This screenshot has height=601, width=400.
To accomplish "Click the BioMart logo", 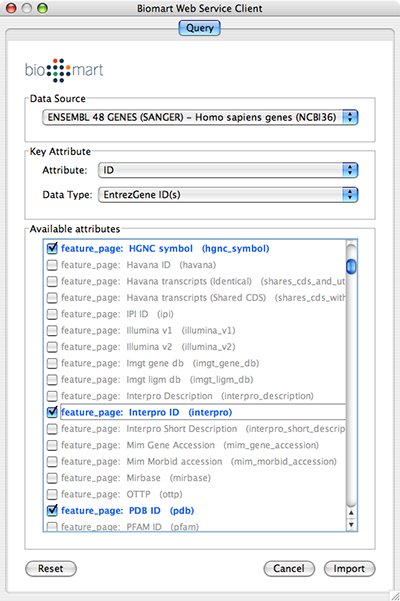I will point(64,70).
